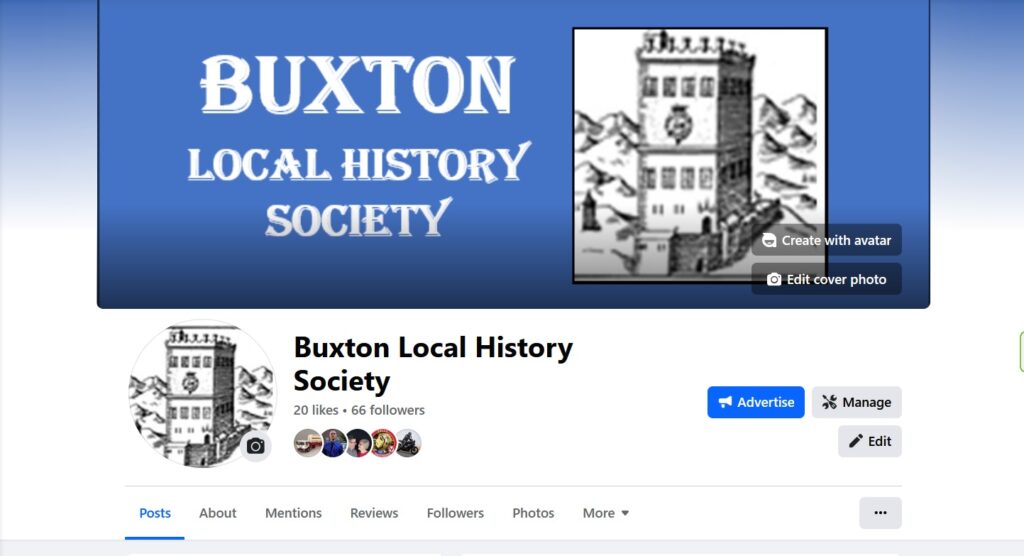
Task: Click the pencil Edit button
Action: click(869, 441)
